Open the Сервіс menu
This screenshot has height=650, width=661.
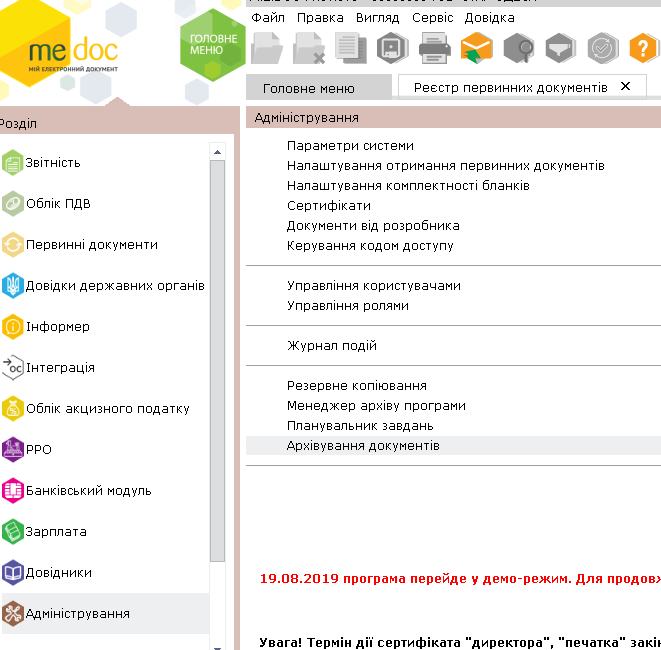point(433,18)
